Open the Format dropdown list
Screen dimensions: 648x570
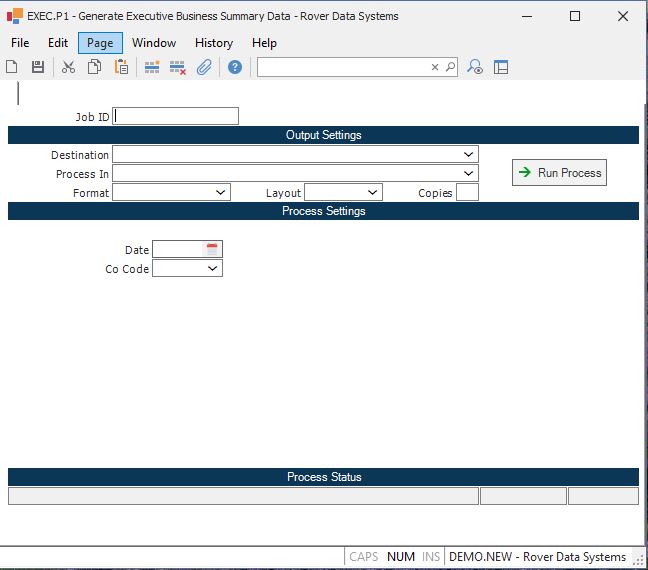[x=221, y=192]
